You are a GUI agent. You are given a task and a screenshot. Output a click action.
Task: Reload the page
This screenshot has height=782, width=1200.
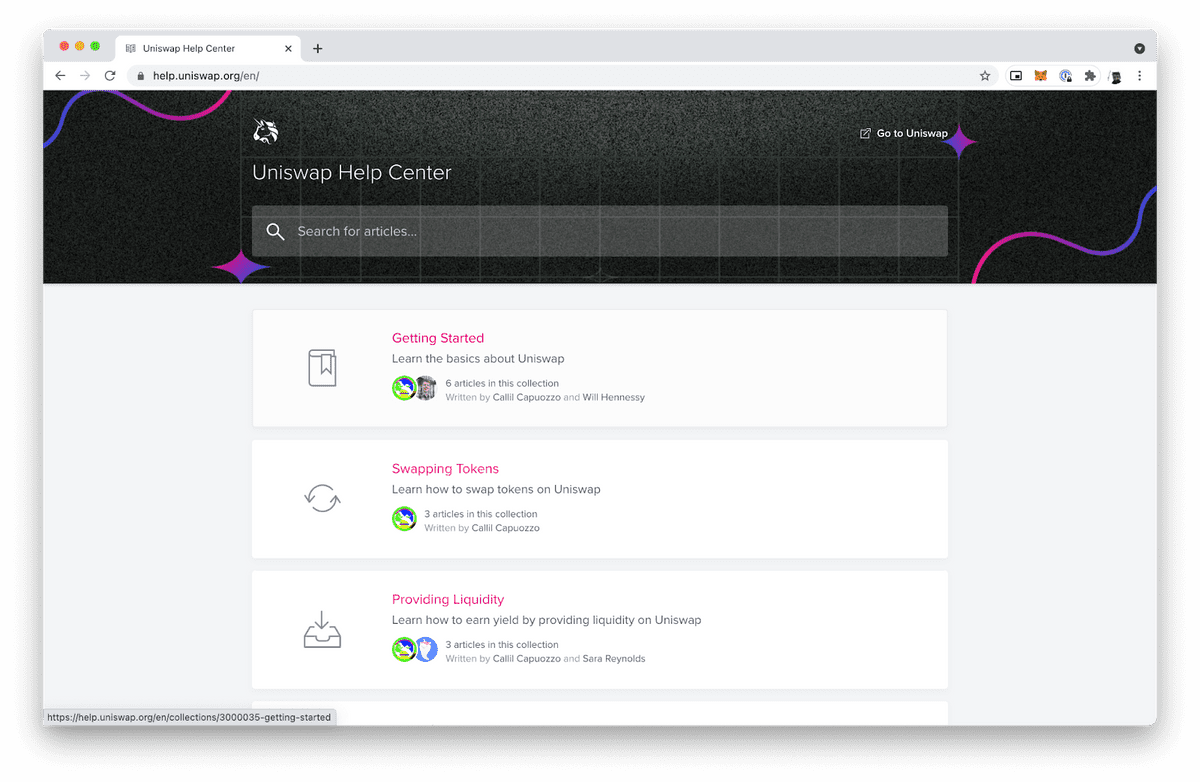point(110,76)
